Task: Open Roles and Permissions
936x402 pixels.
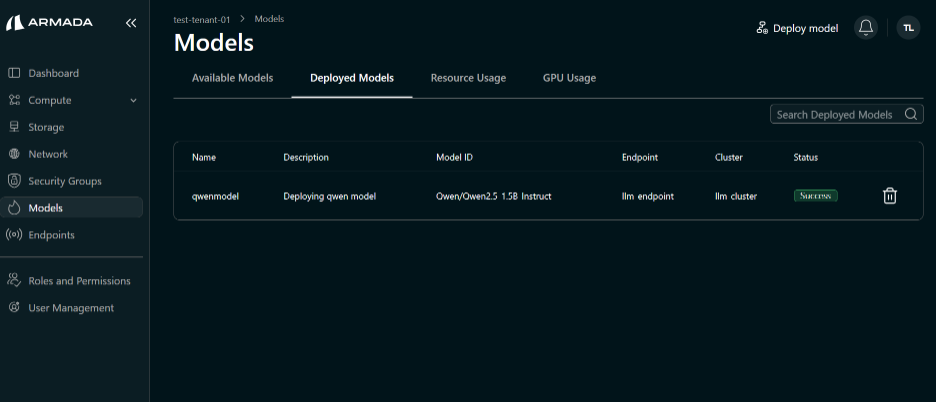Action: click(79, 281)
